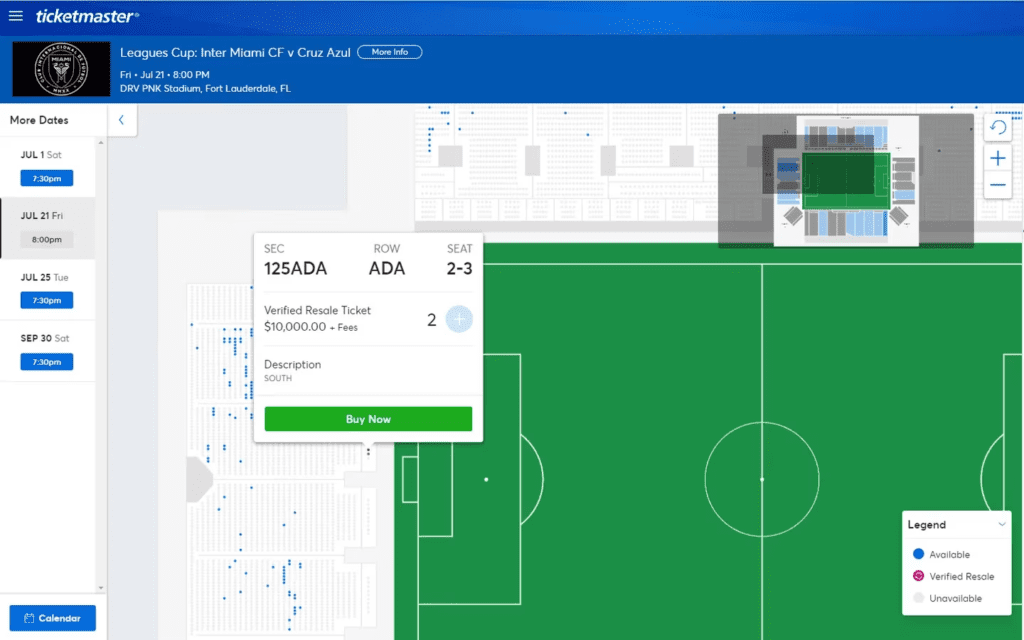Open the More Info link
Viewport: 1024px width, 640px height.
tap(389, 52)
